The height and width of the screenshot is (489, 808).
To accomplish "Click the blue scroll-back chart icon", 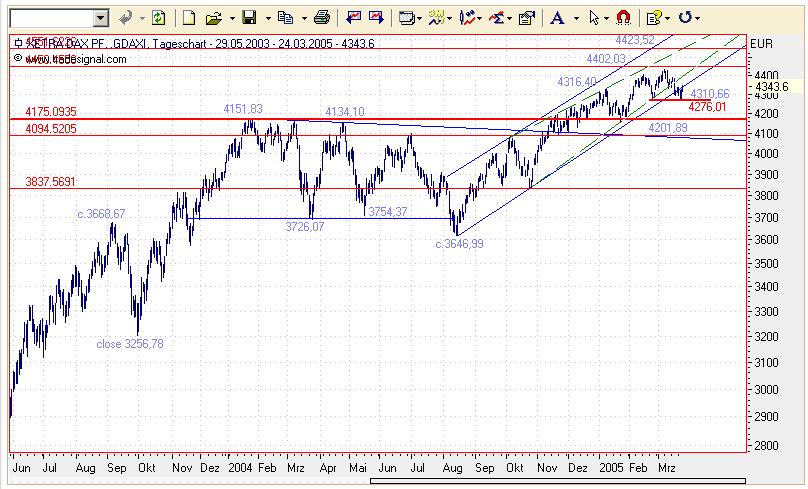I will pyautogui.click(x=354, y=19).
